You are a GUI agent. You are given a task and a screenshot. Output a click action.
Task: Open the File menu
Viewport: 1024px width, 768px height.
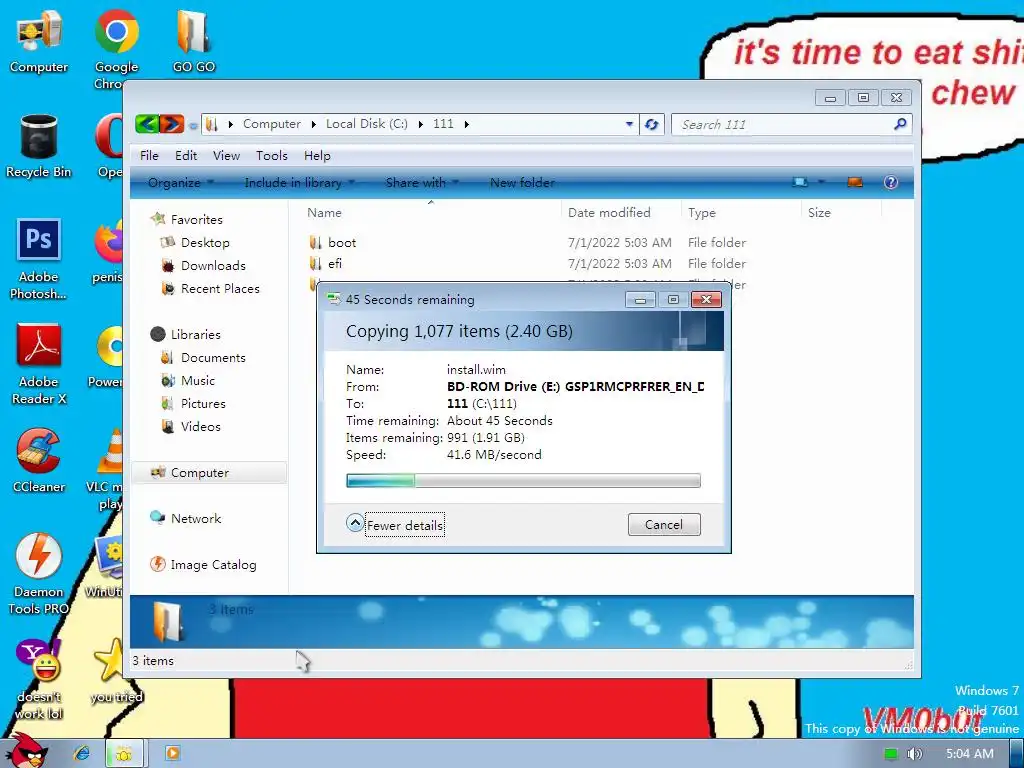[x=149, y=155]
